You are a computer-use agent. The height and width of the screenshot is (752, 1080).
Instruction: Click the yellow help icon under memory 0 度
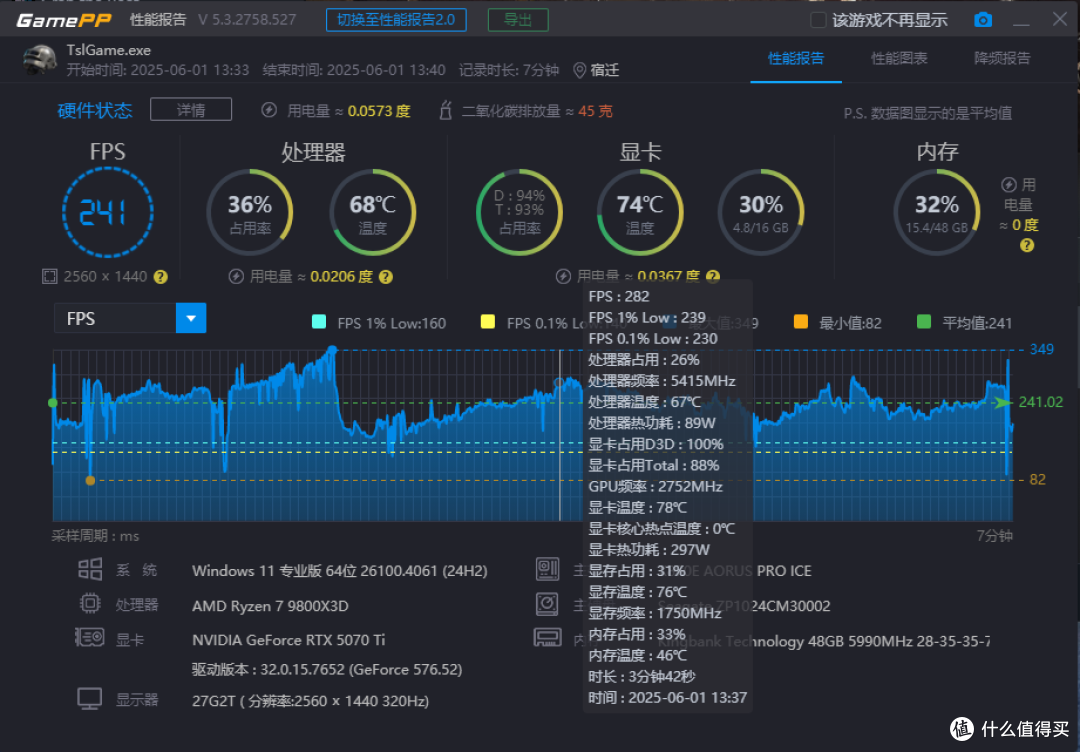click(1027, 245)
